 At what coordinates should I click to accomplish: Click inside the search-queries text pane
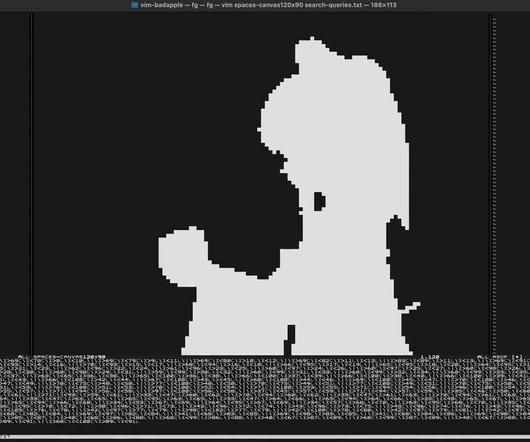tap(265, 390)
